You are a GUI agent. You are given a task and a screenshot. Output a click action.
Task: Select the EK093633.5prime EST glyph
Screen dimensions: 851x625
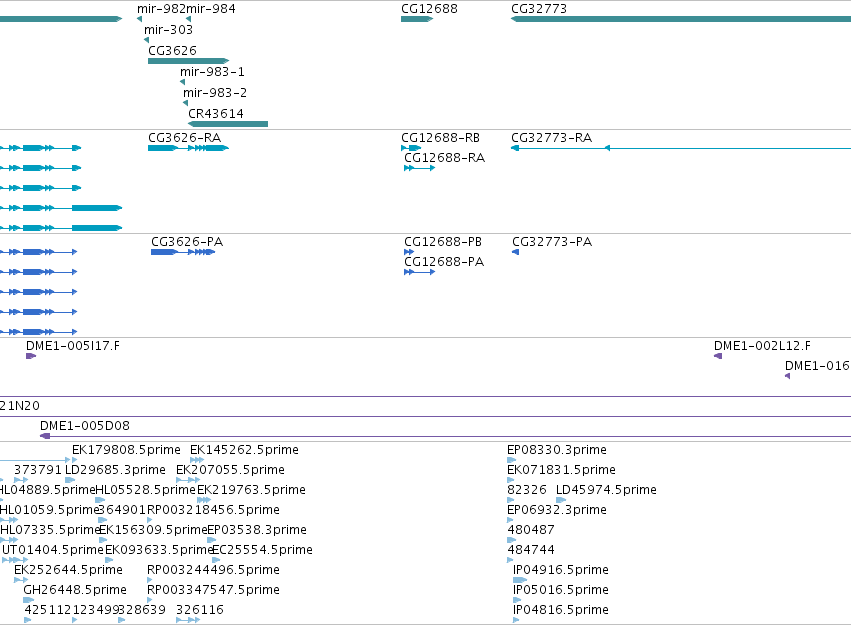coord(109,560)
